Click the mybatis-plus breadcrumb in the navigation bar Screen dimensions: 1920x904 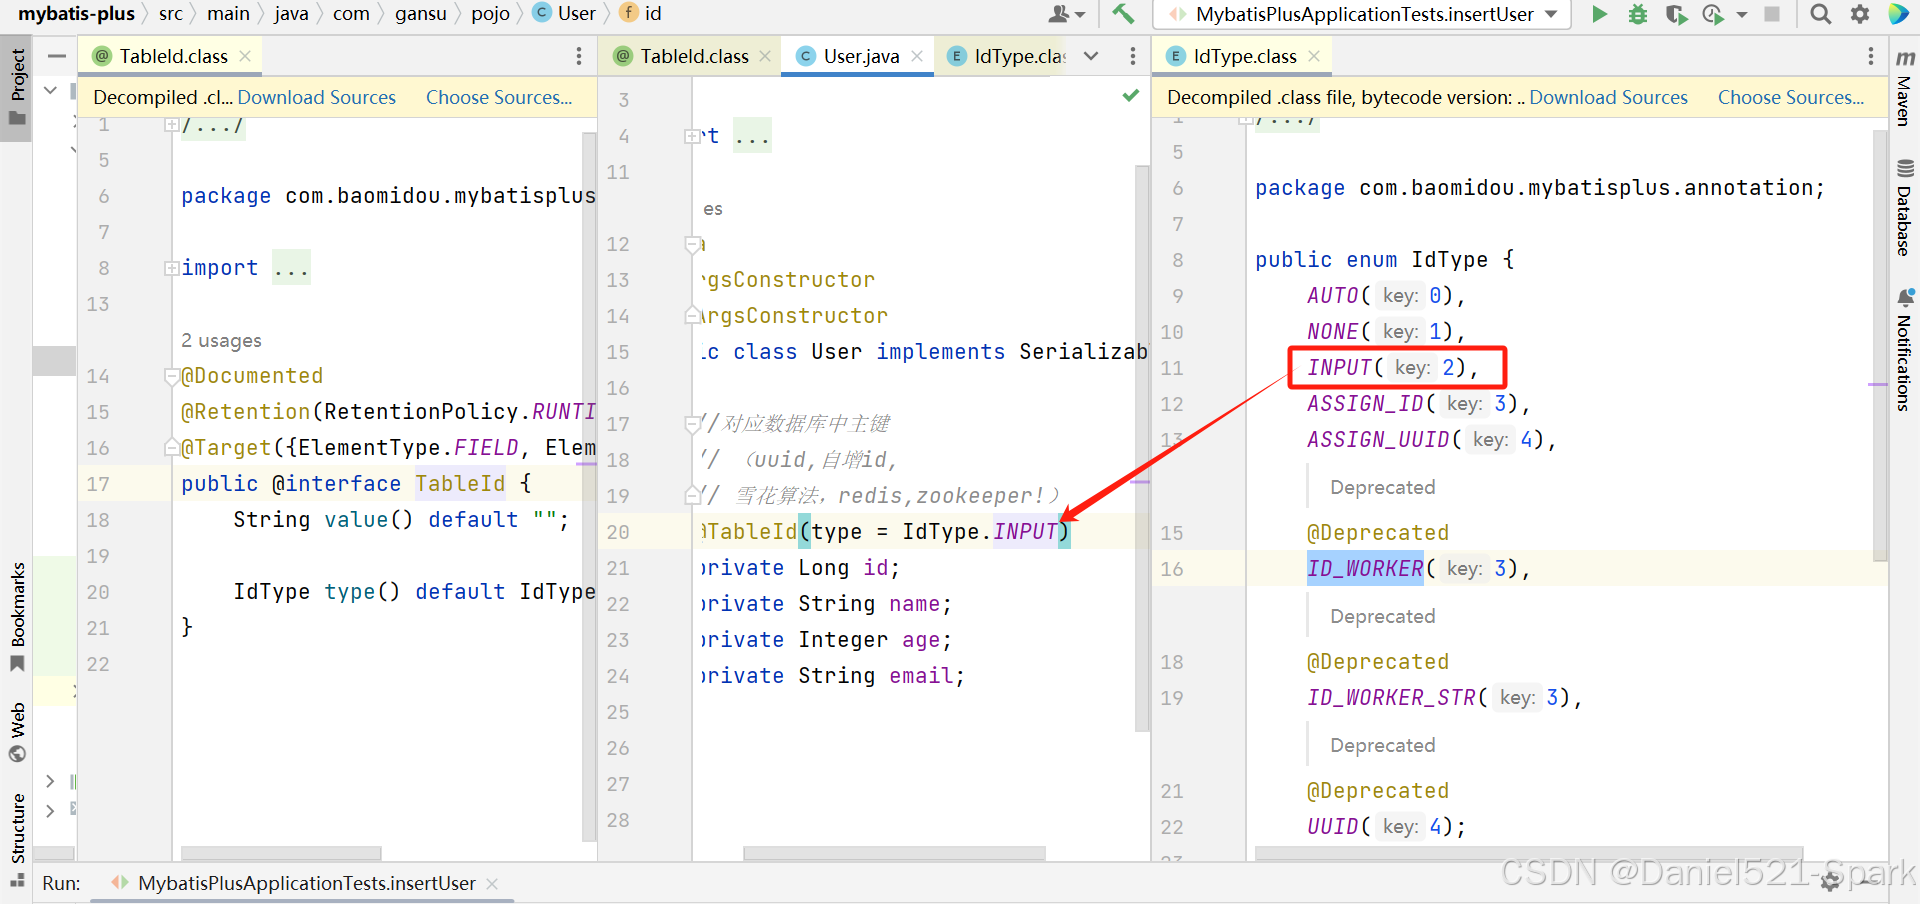click(76, 14)
